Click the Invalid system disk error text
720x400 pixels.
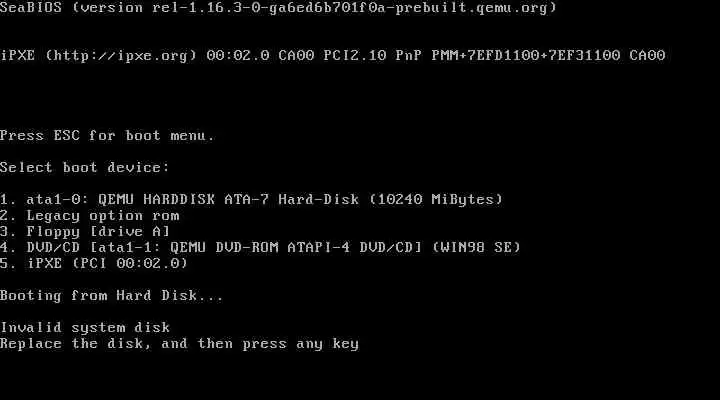point(85,328)
